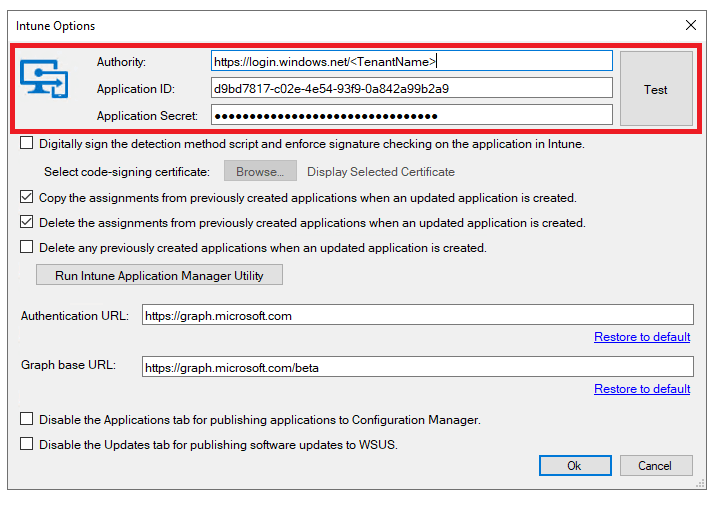Close the Intune Options dialog
The image size is (719, 507).
click(691, 25)
